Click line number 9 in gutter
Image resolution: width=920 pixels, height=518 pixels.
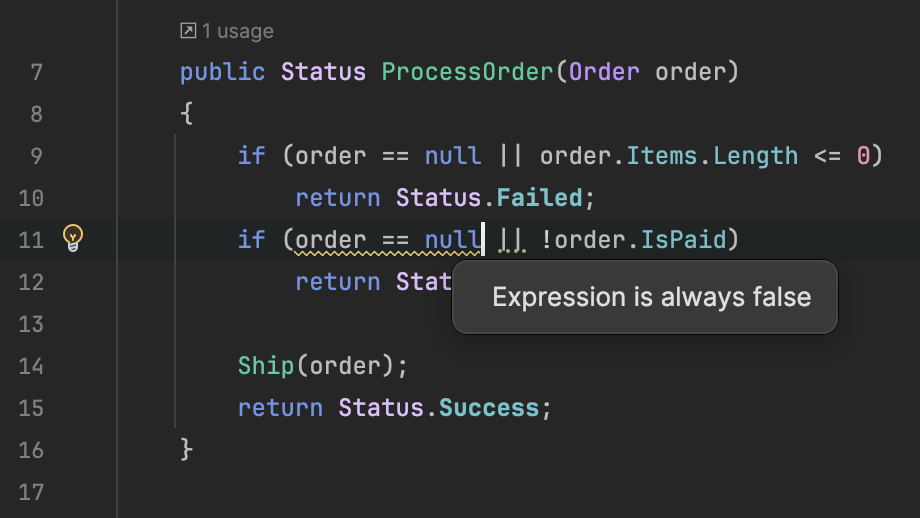[37, 156]
